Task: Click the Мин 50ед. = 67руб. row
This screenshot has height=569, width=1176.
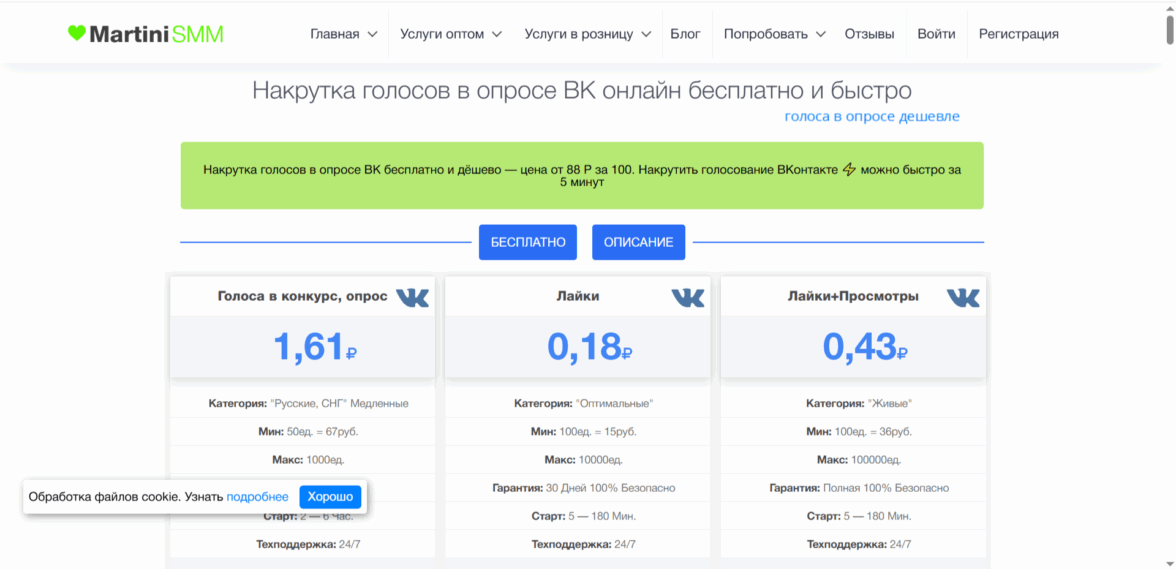Action: pos(302,432)
